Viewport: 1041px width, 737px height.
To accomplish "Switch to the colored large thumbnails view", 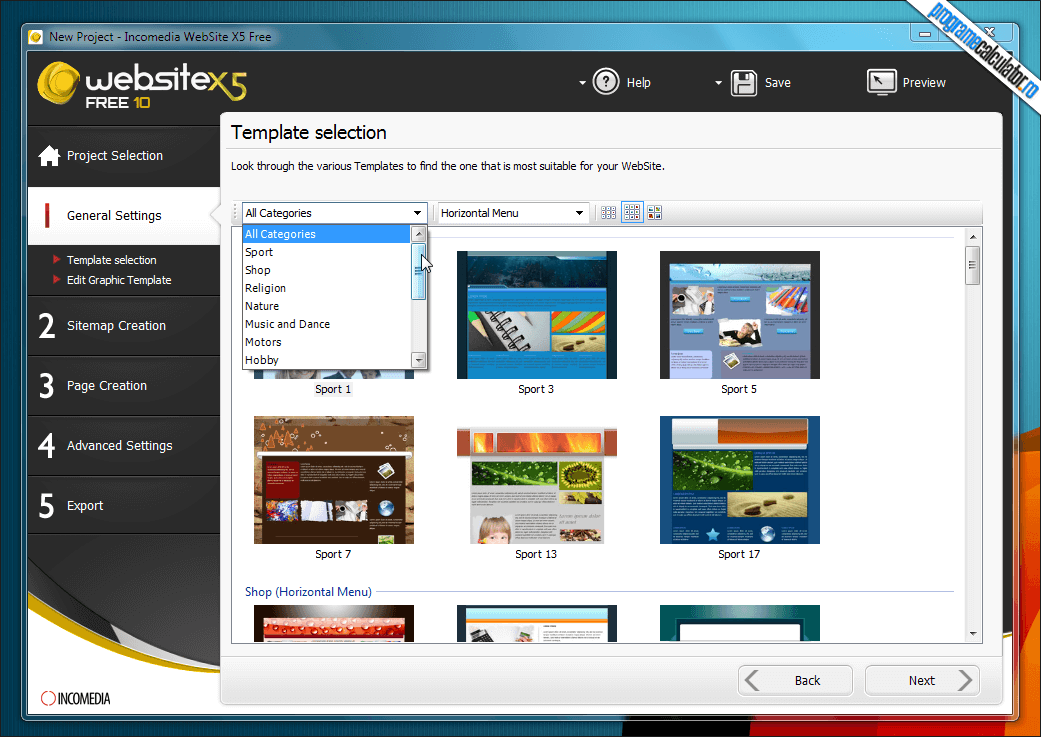I will point(655,212).
